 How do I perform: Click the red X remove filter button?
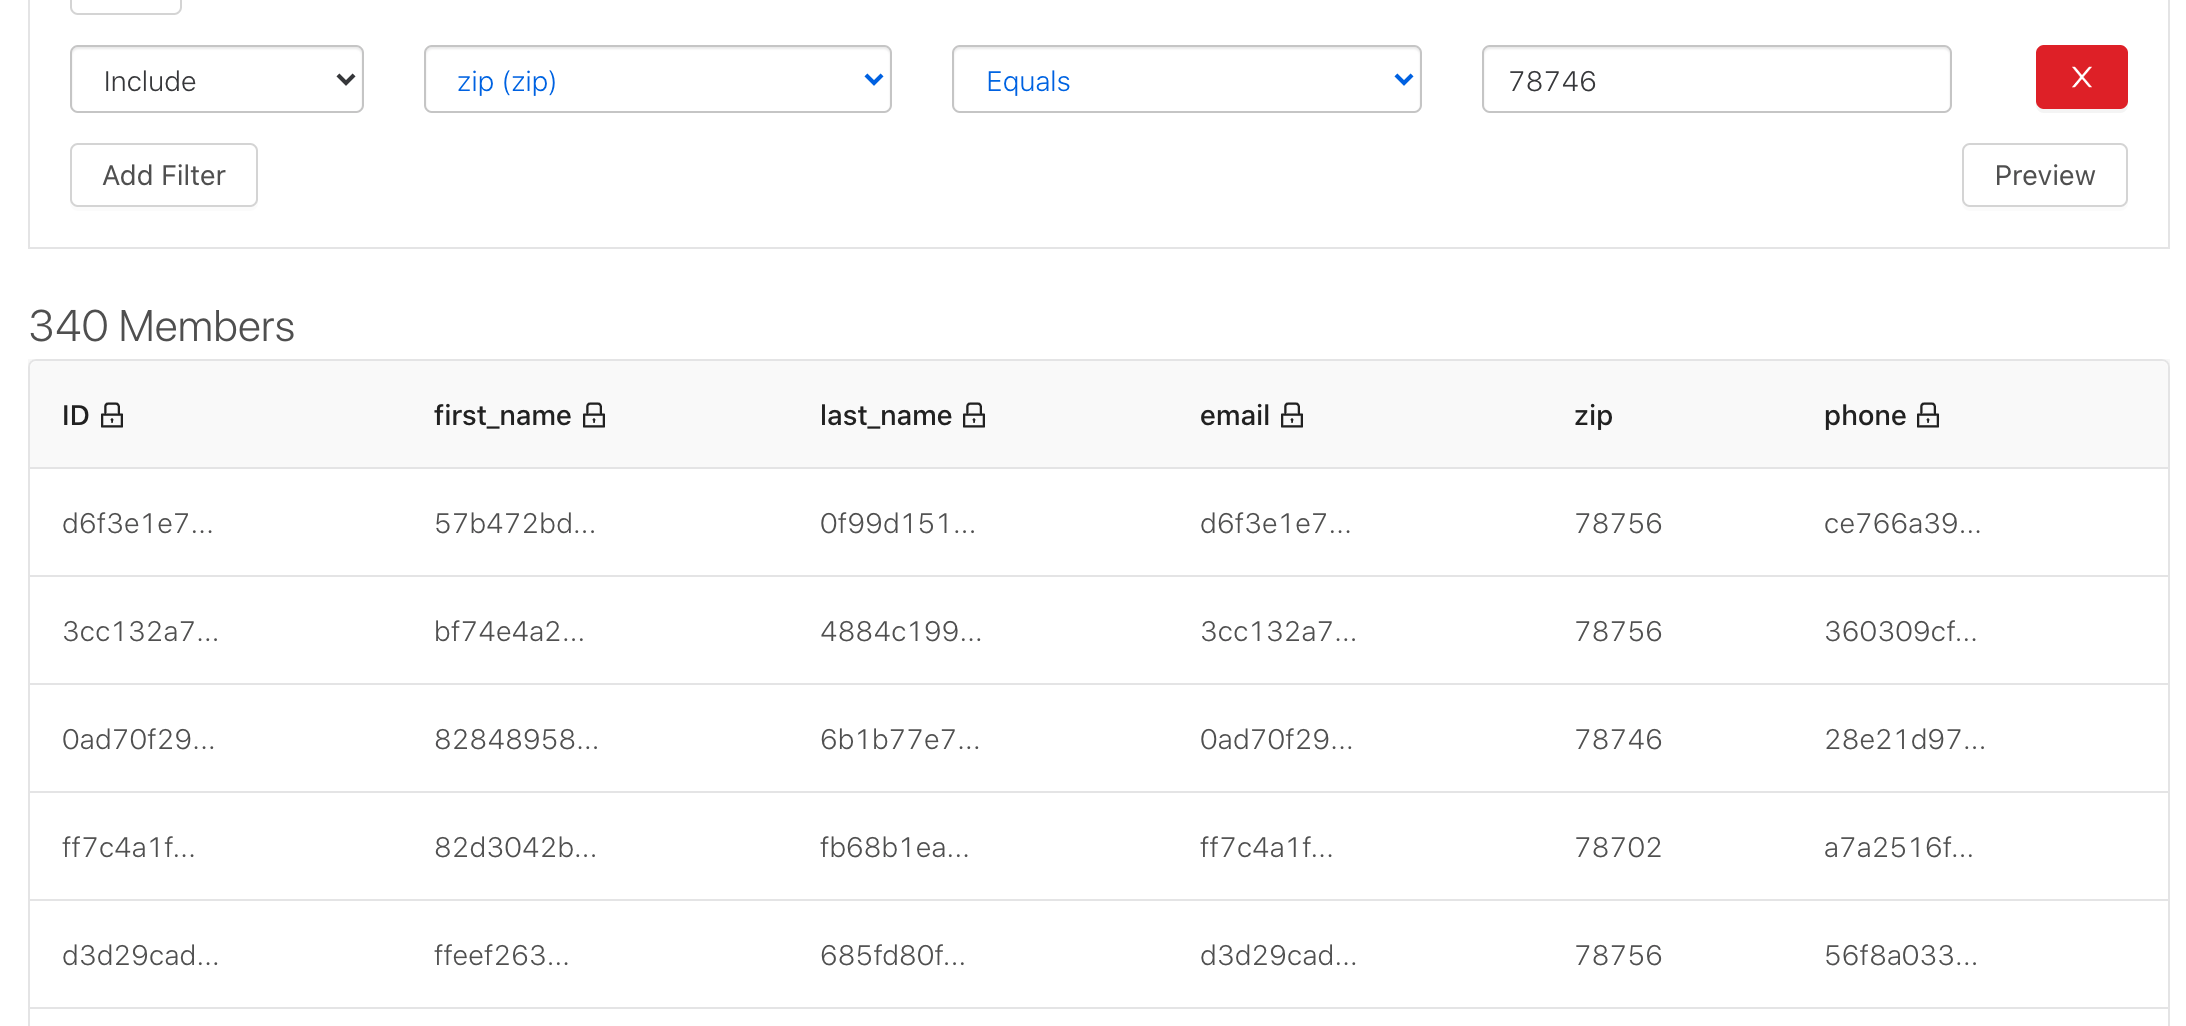click(x=2080, y=77)
